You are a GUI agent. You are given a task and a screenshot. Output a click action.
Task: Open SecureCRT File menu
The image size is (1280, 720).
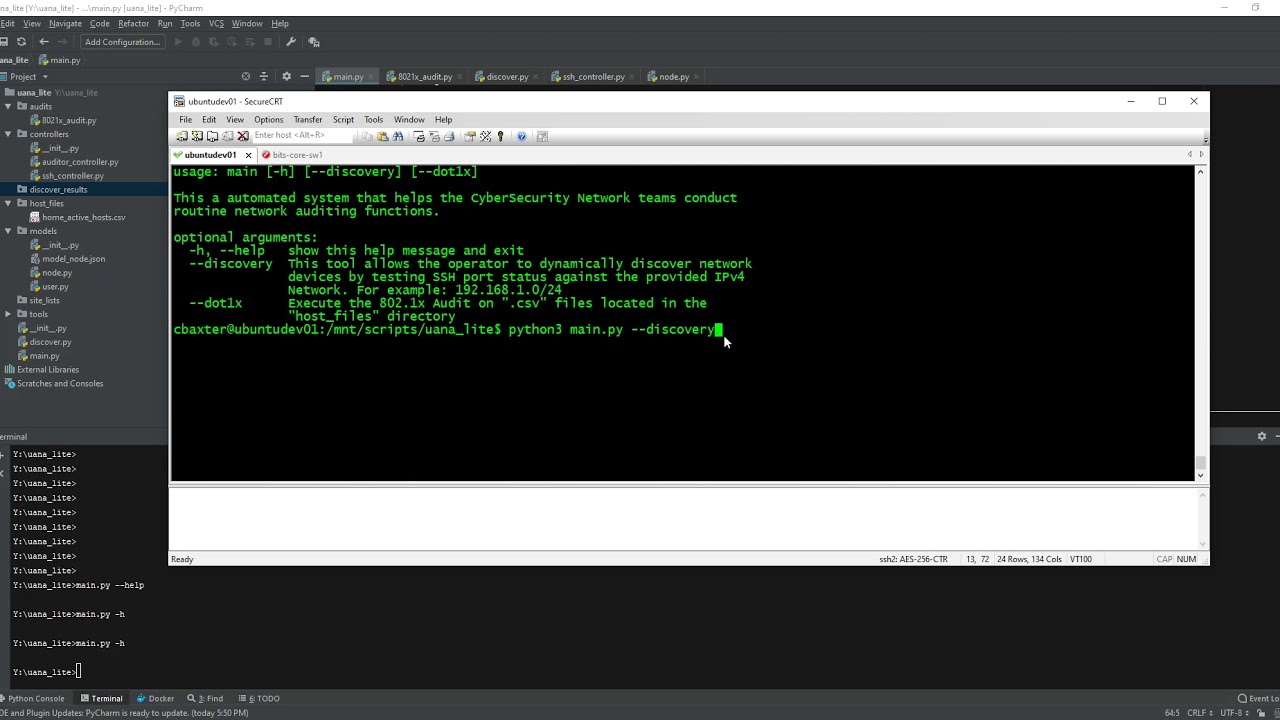(186, 120)
